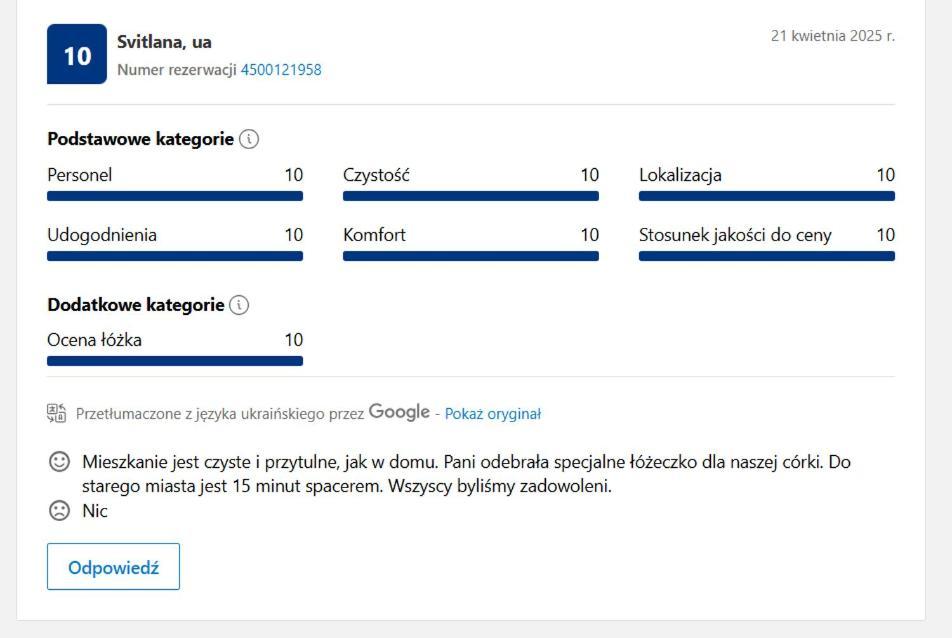Click the happy smiley face icon
The height and width of the screenshot is (638, 952).
(x=60, y=462)
